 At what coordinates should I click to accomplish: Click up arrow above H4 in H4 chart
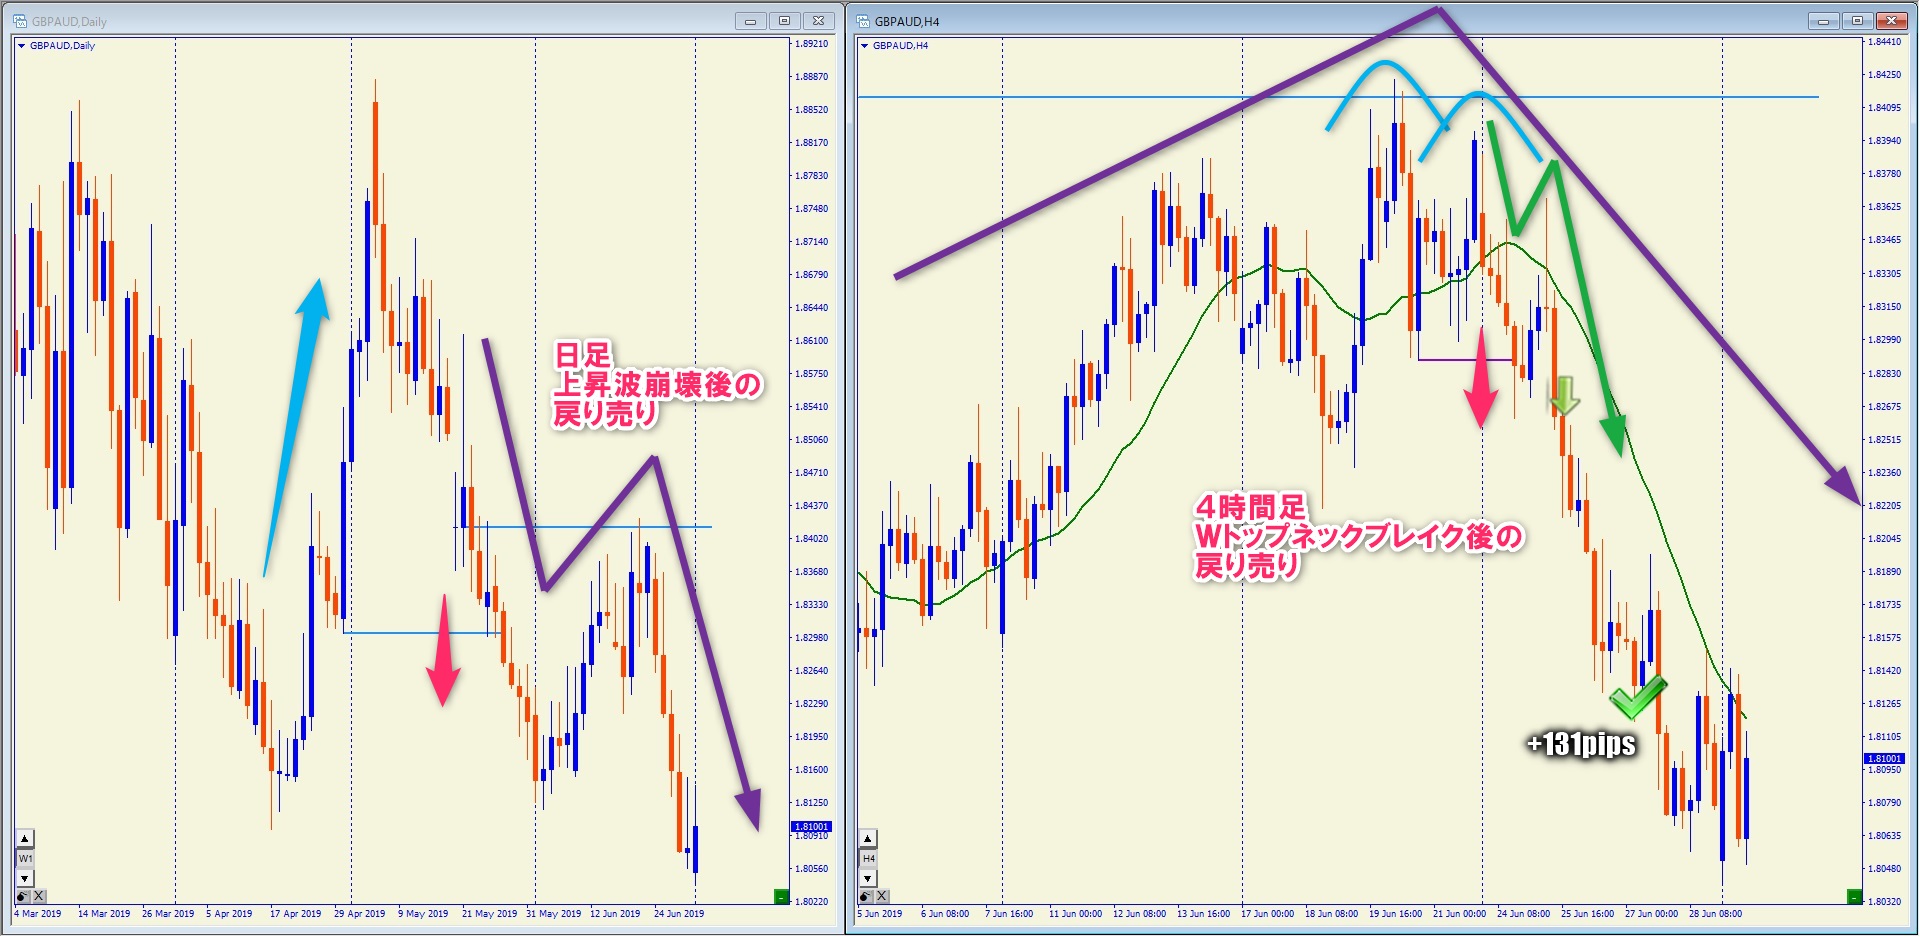pos(868,839)
